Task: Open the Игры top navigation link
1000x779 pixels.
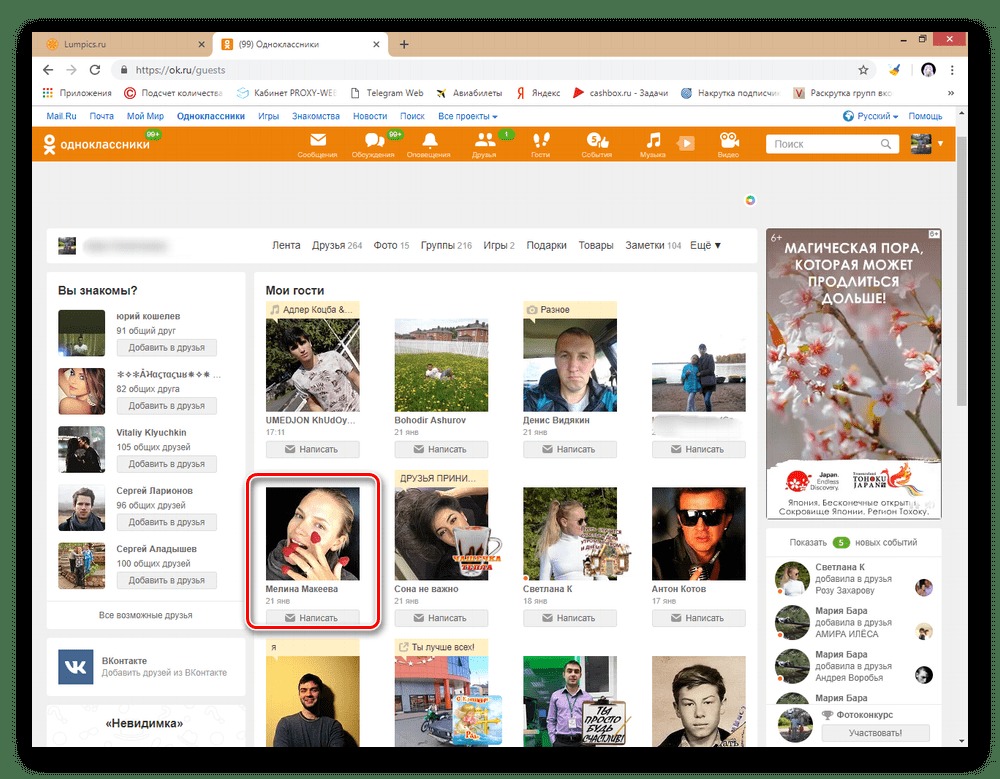Action: [x=268, y=116]
